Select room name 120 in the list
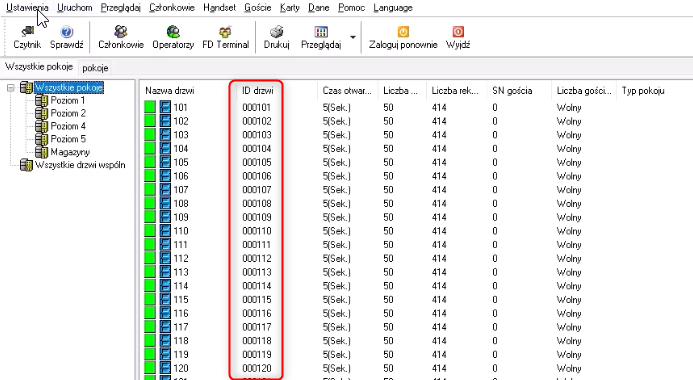Screen dimensions: 693x380 pos(181,368)
